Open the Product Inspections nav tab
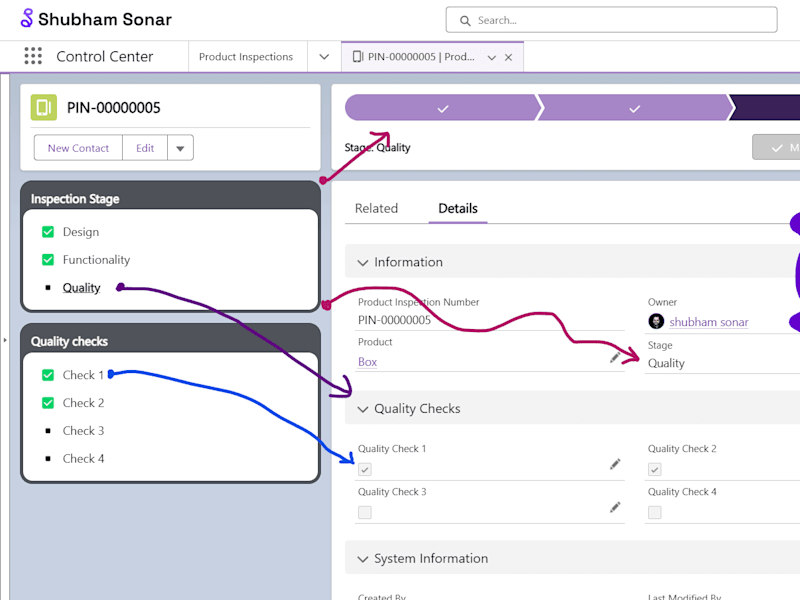The image size is (800, 600). coord(246,57)
